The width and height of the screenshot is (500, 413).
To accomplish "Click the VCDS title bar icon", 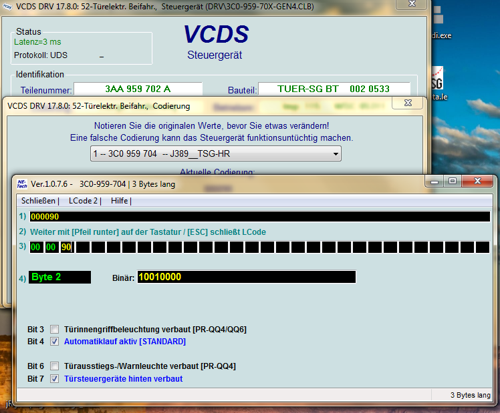I will 7,6.
